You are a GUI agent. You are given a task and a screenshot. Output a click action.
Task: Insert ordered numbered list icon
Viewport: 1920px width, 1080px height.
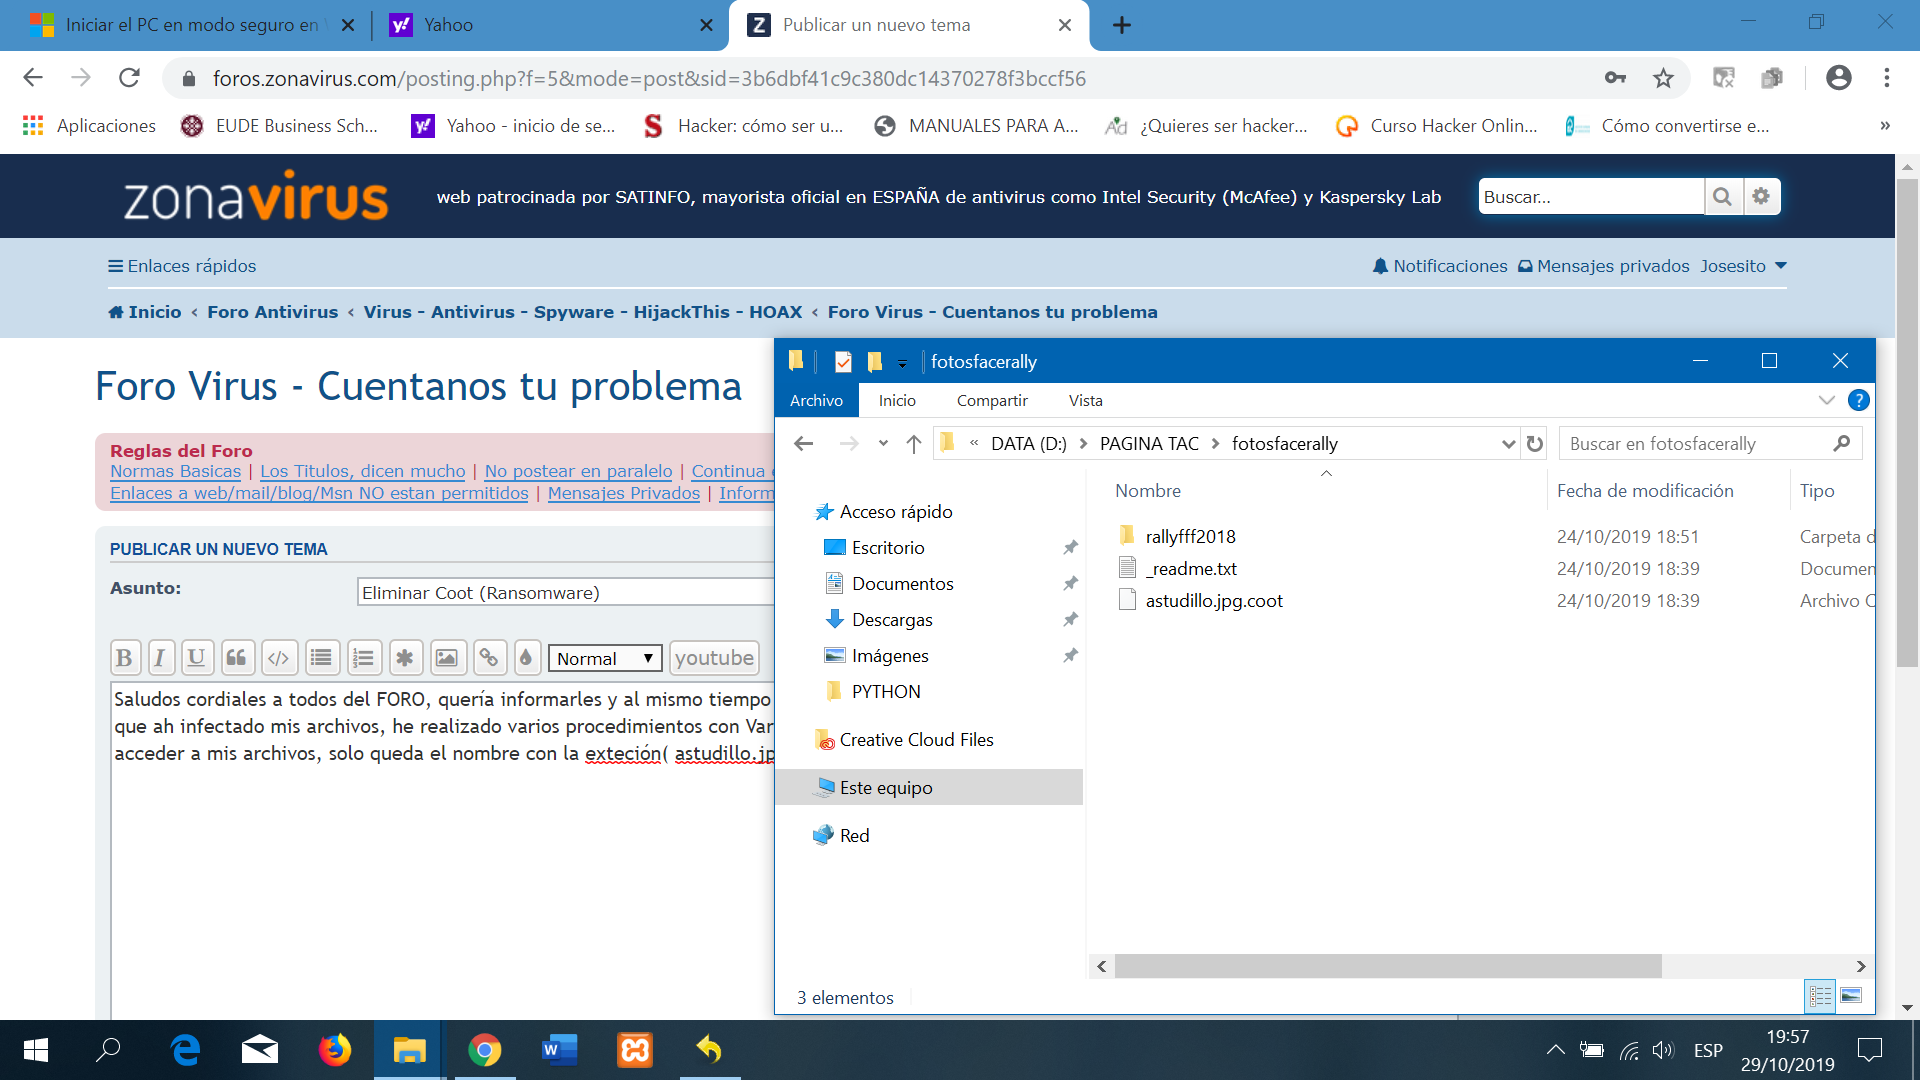coord(363,658)
